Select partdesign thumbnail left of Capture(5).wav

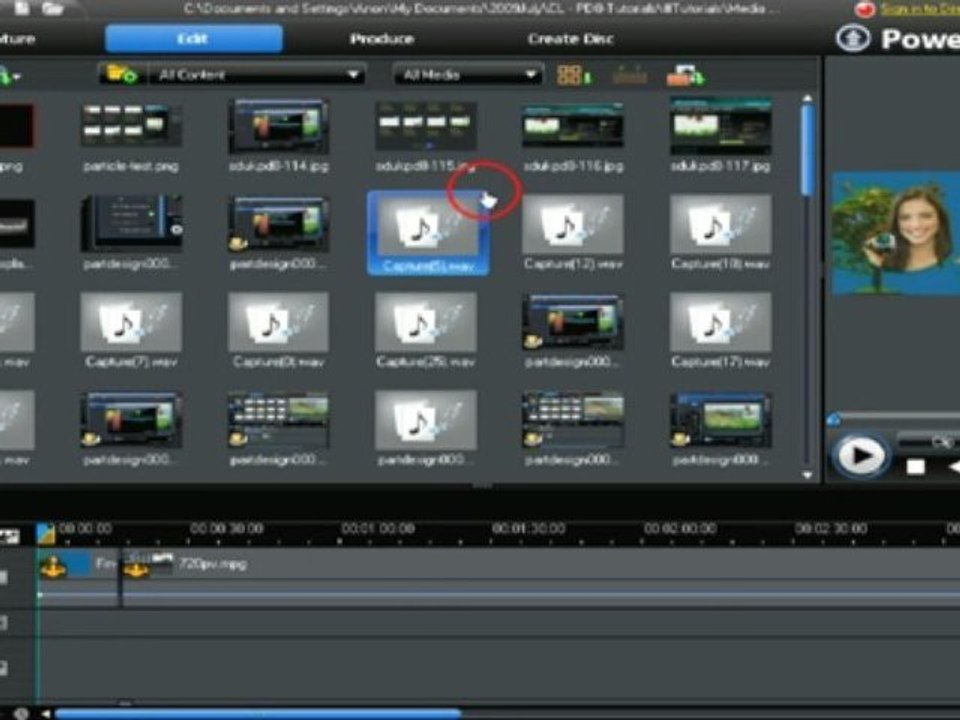click(279, 224)
